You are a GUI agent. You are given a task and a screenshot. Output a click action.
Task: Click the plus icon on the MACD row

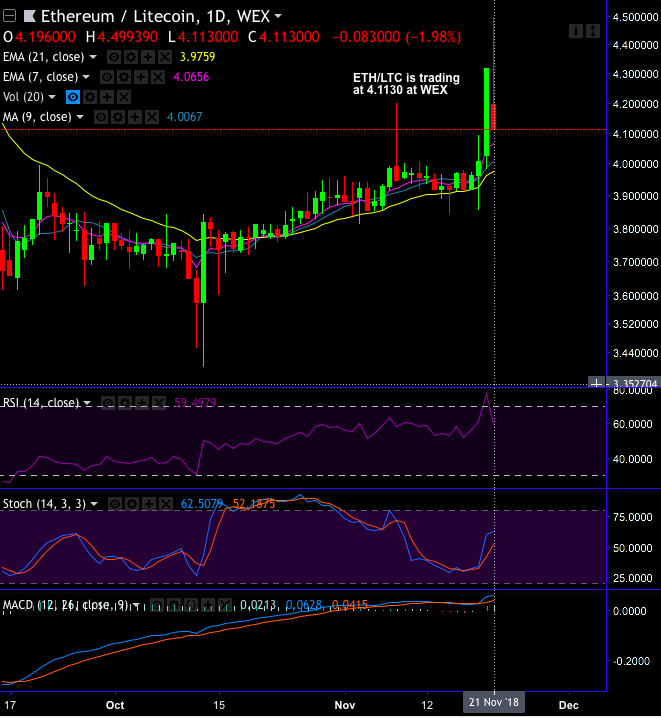[x=208, y=605]
